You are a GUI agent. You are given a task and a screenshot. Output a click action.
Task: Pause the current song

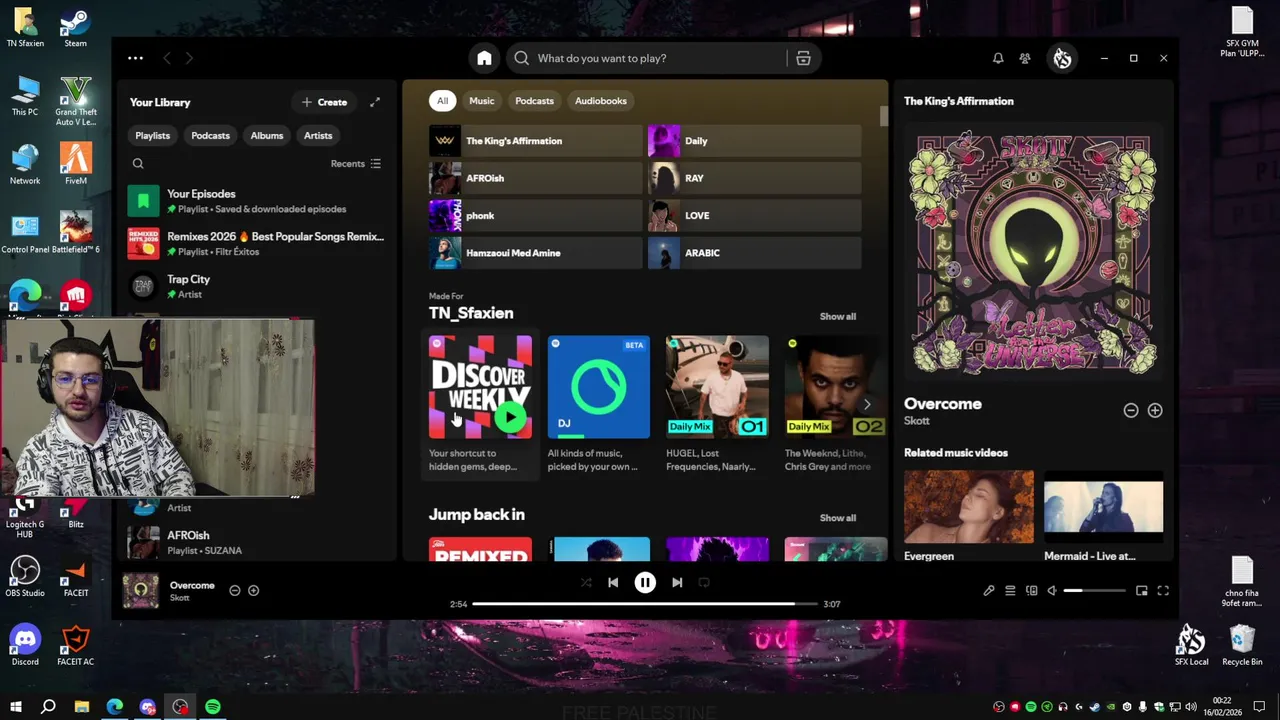click(645, 582)
